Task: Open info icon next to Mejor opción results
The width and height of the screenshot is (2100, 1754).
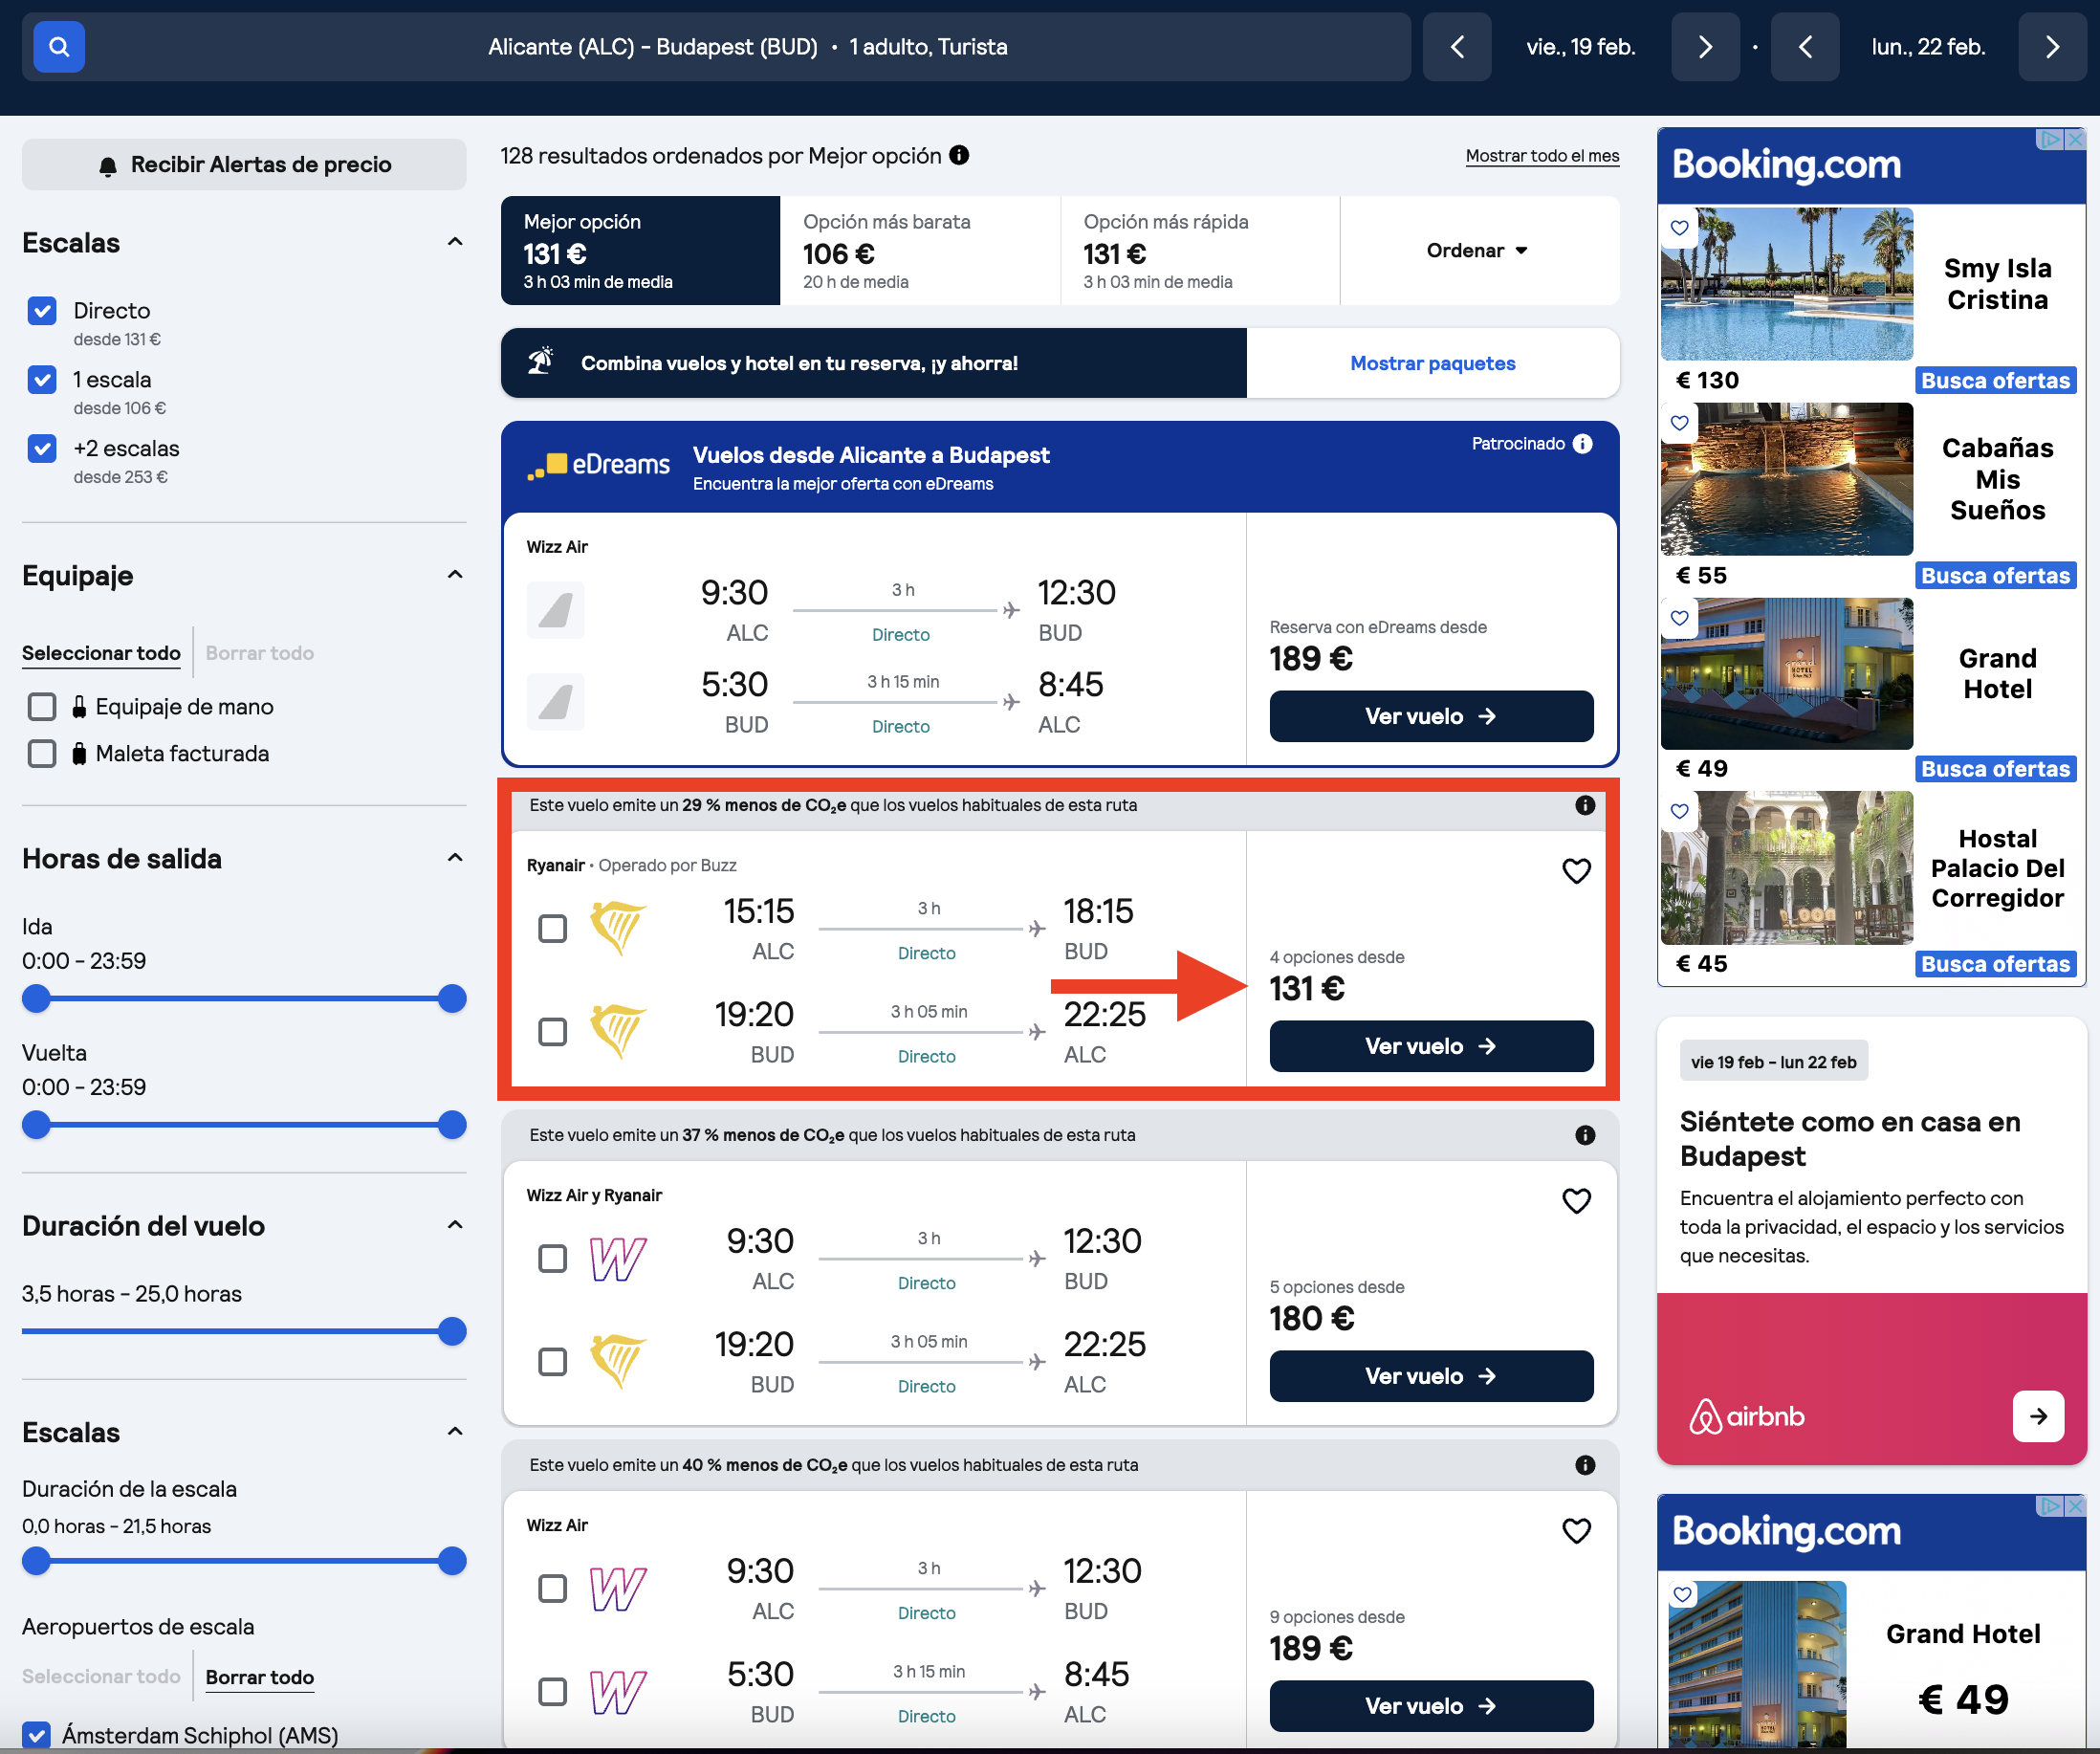Action: pos(959,155)
